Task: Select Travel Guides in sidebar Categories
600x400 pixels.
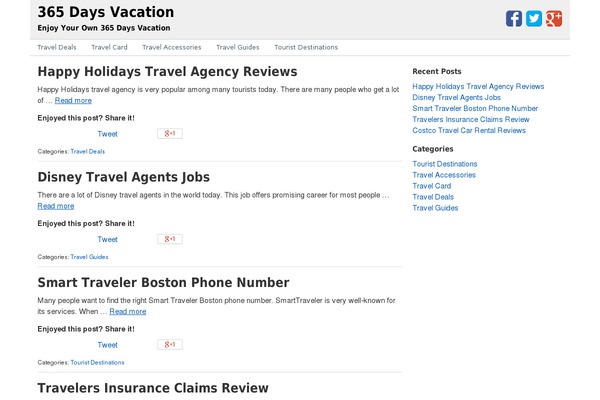Action: (435, 208)
